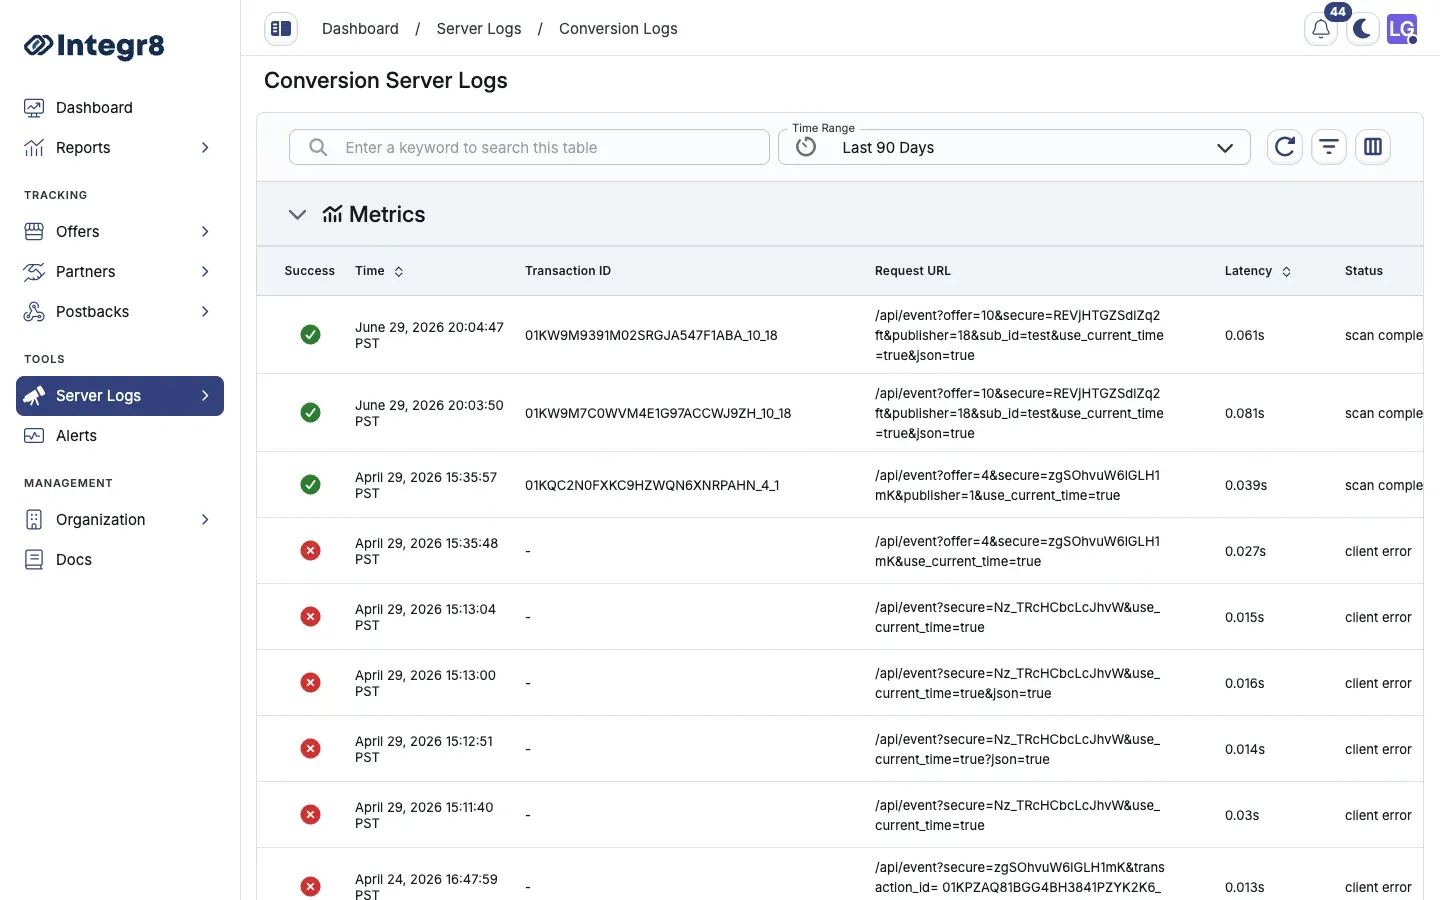Click the search magnifier icon
The image size is (1440, 900).
coord(318,147)
